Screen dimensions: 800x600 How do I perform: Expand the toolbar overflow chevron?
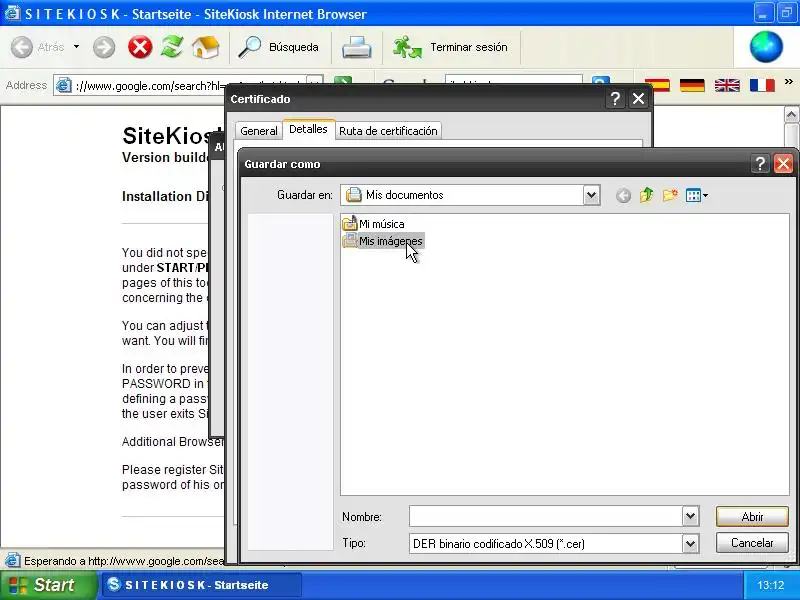(x=789, y=82)
